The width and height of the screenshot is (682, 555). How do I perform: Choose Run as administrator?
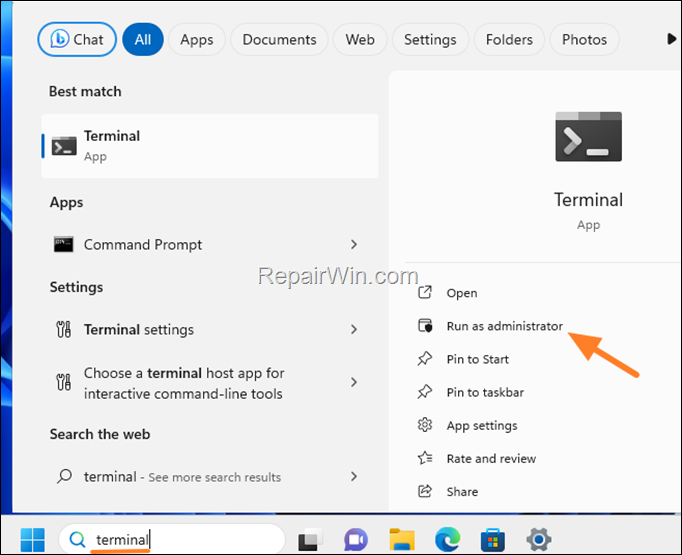pyautogui.click(x=505, y=326)
